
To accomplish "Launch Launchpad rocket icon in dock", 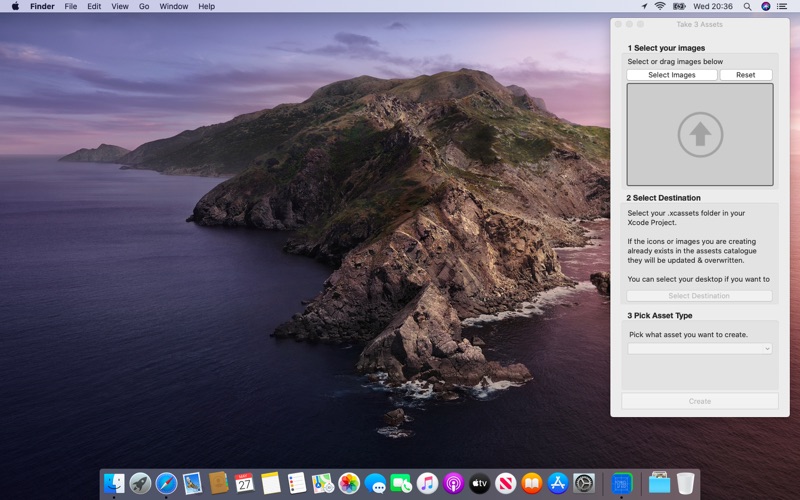I will 140,483.
